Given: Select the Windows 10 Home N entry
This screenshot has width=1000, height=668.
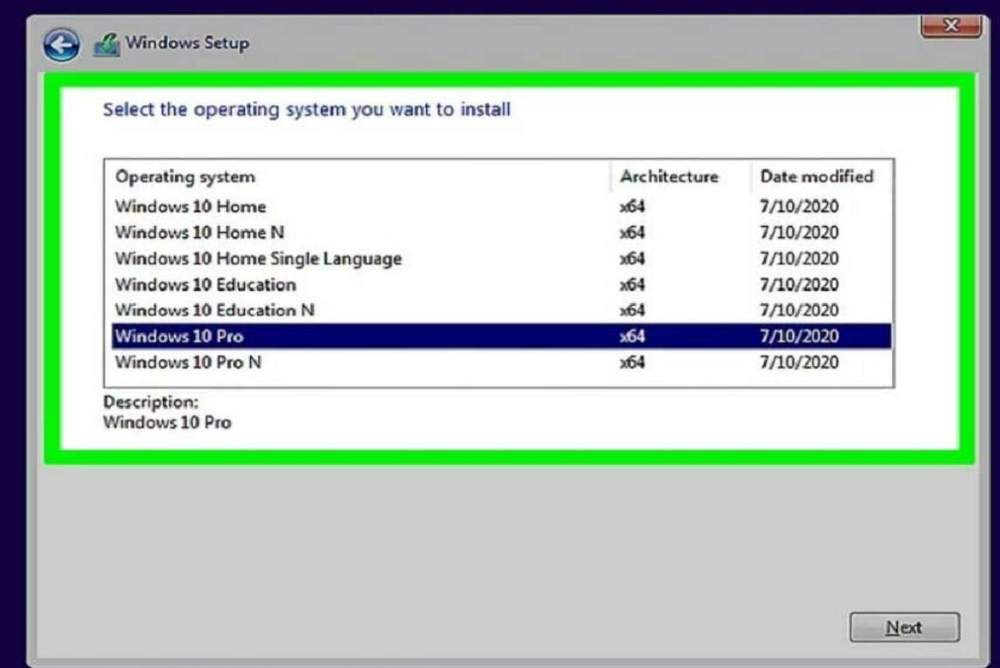Looking at the screenshot, I should click(199, 233).
